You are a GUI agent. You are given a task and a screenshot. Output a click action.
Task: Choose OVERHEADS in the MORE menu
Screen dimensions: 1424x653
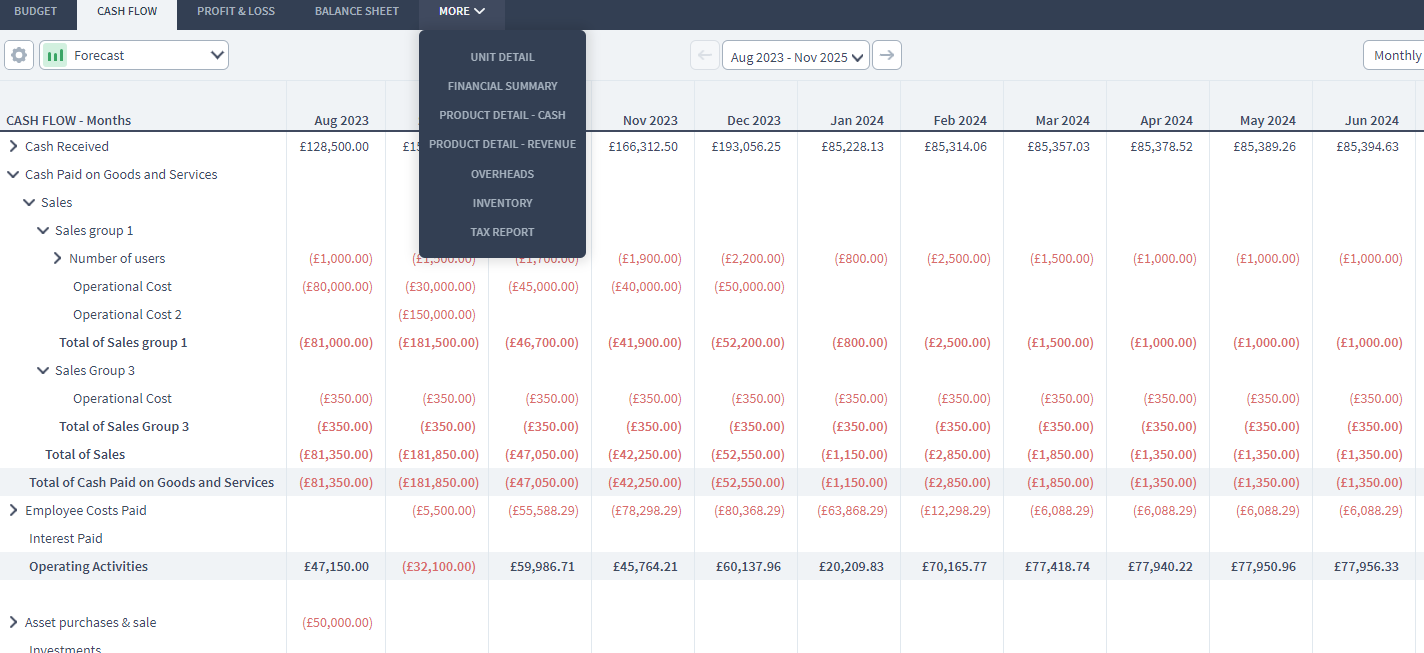(x=502, y=173)
